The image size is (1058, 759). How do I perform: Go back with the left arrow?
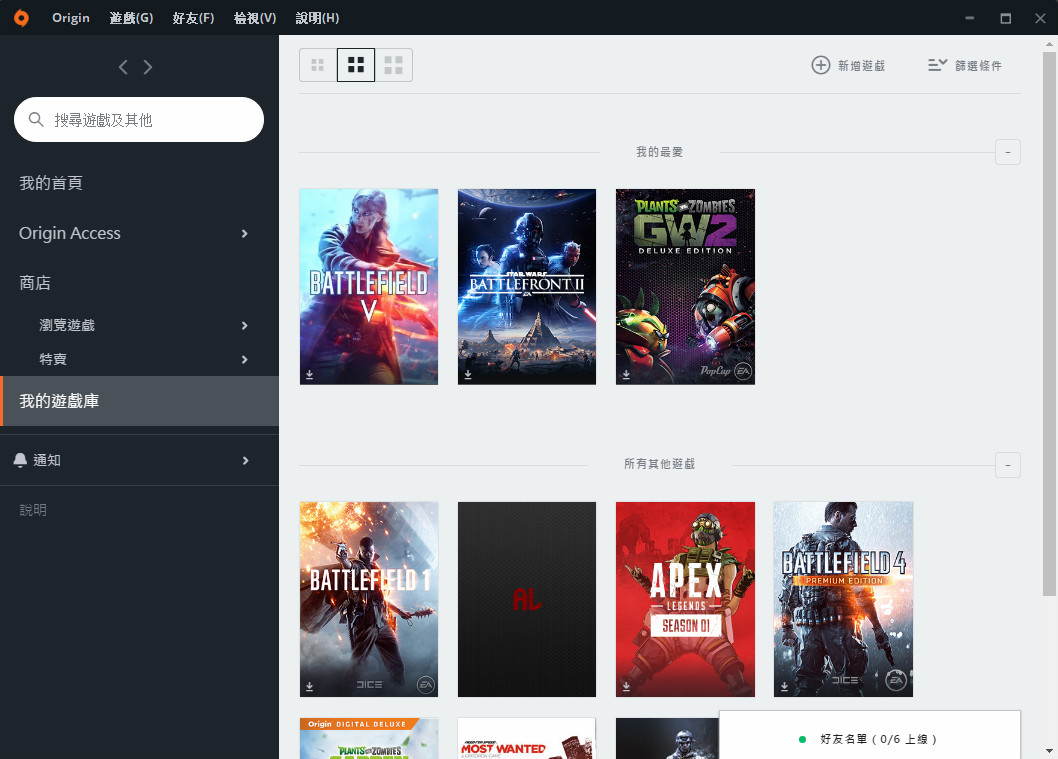coord(123,67)
